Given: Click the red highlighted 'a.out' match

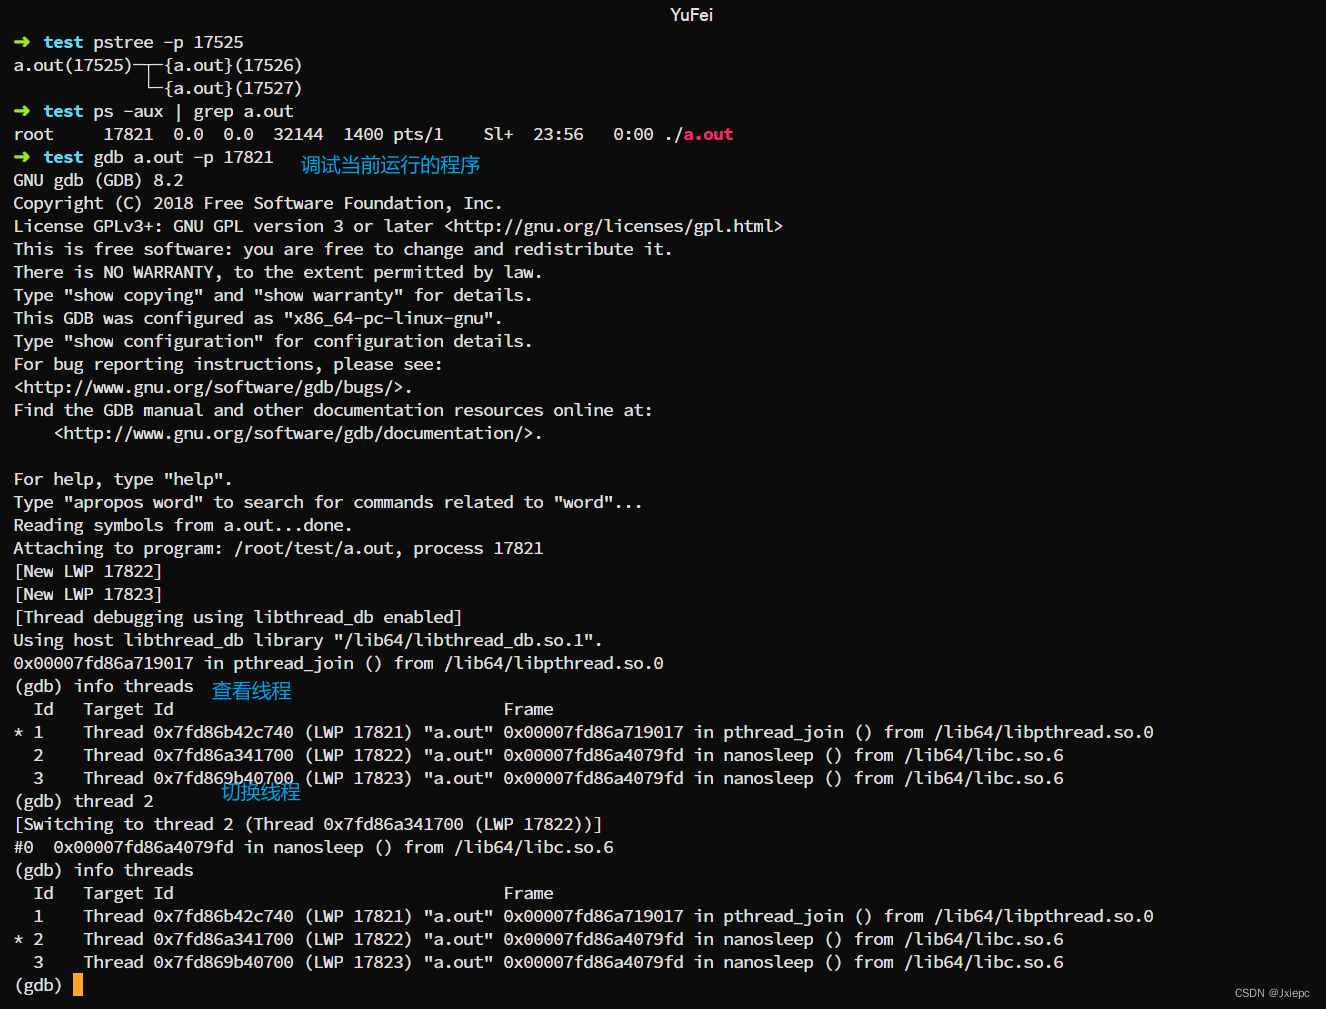Looking at the screenshot, I should 708,134.
